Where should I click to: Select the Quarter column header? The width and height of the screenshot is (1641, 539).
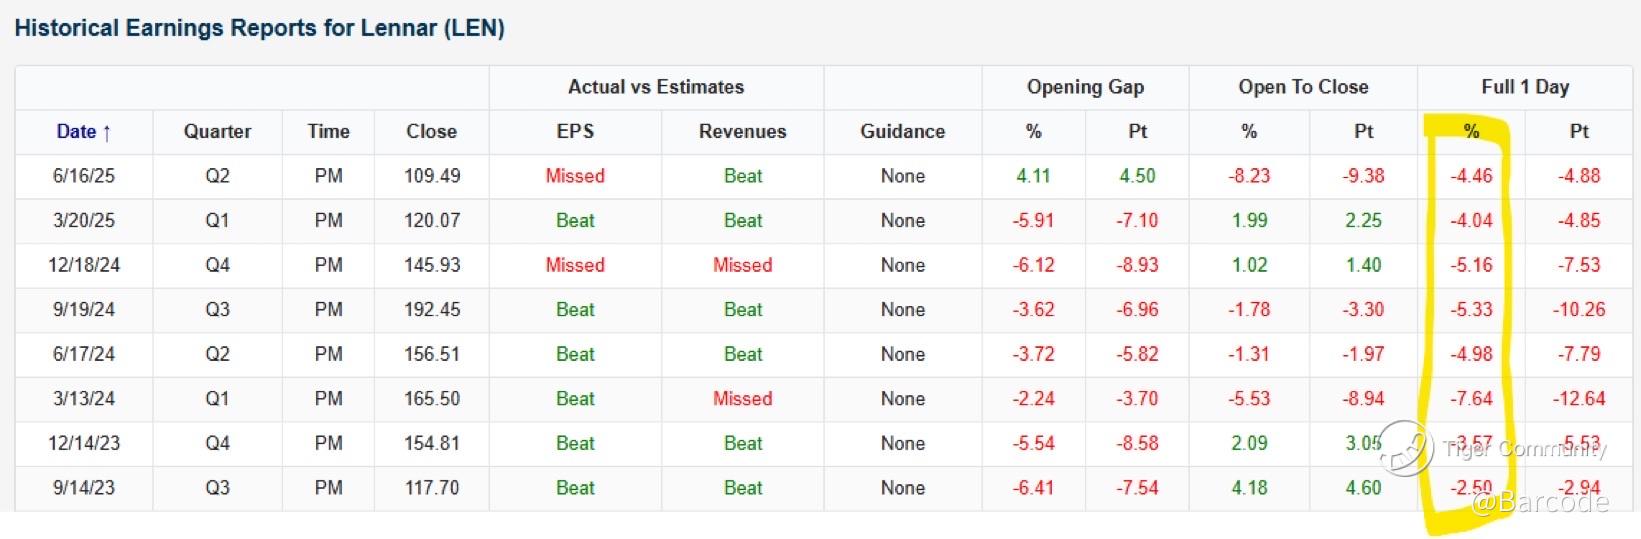click(217, 132)
